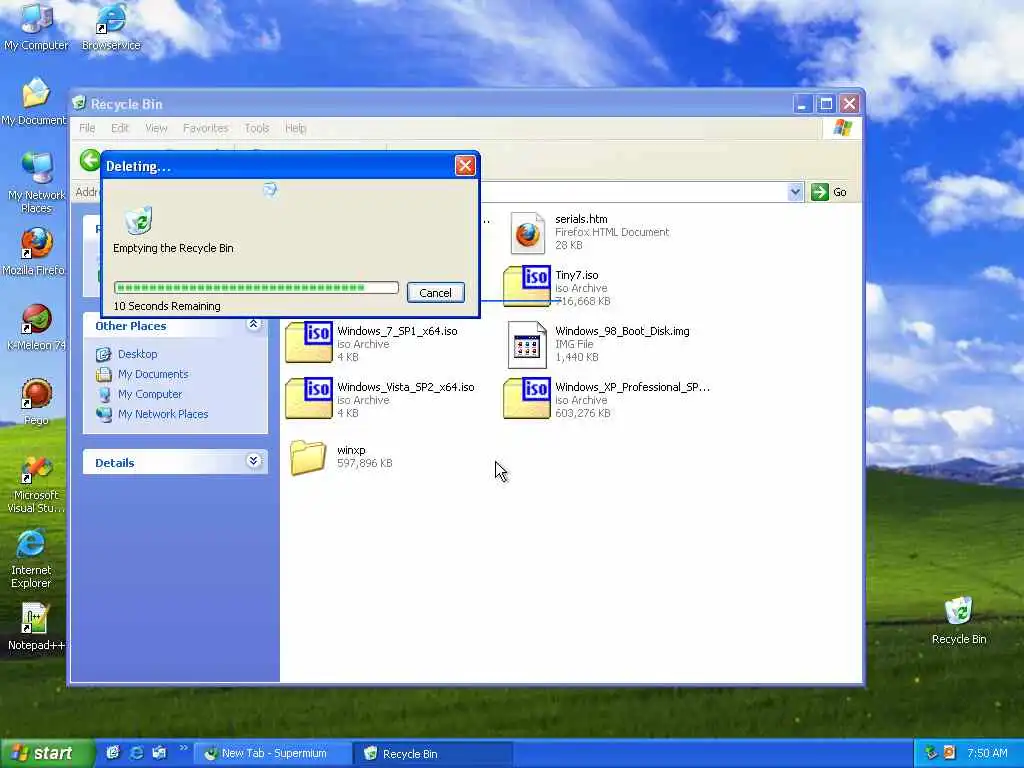Open the Tools menu in Recycle Bin
1024x768 pixels.
[x=257, y=128]
